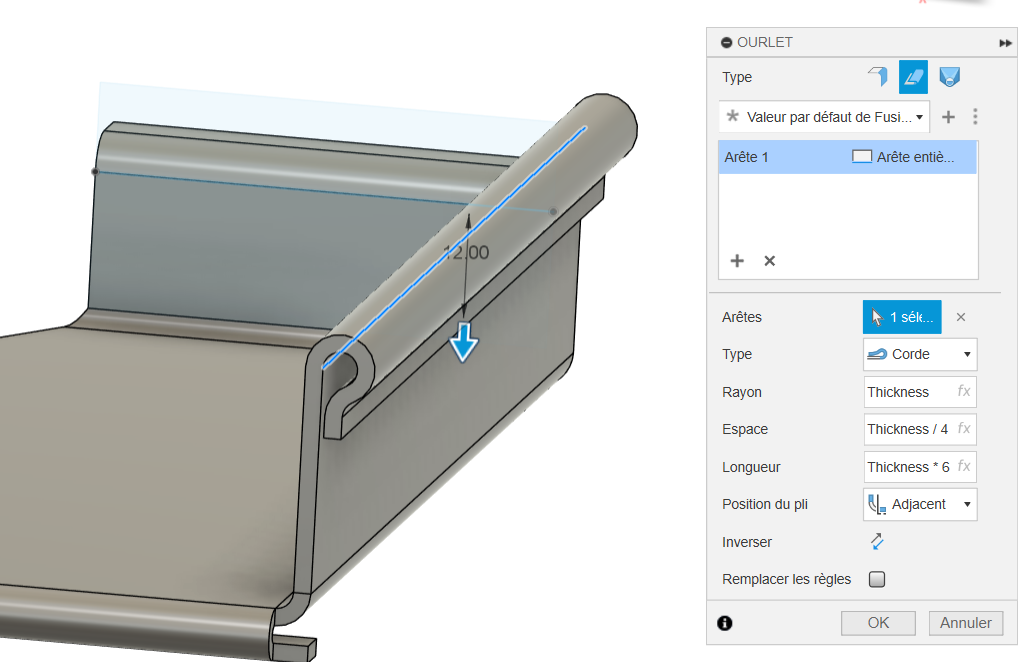The image size is (1018, 662).
Task: Click the info icon at the panel bottom
Action: 725,623
